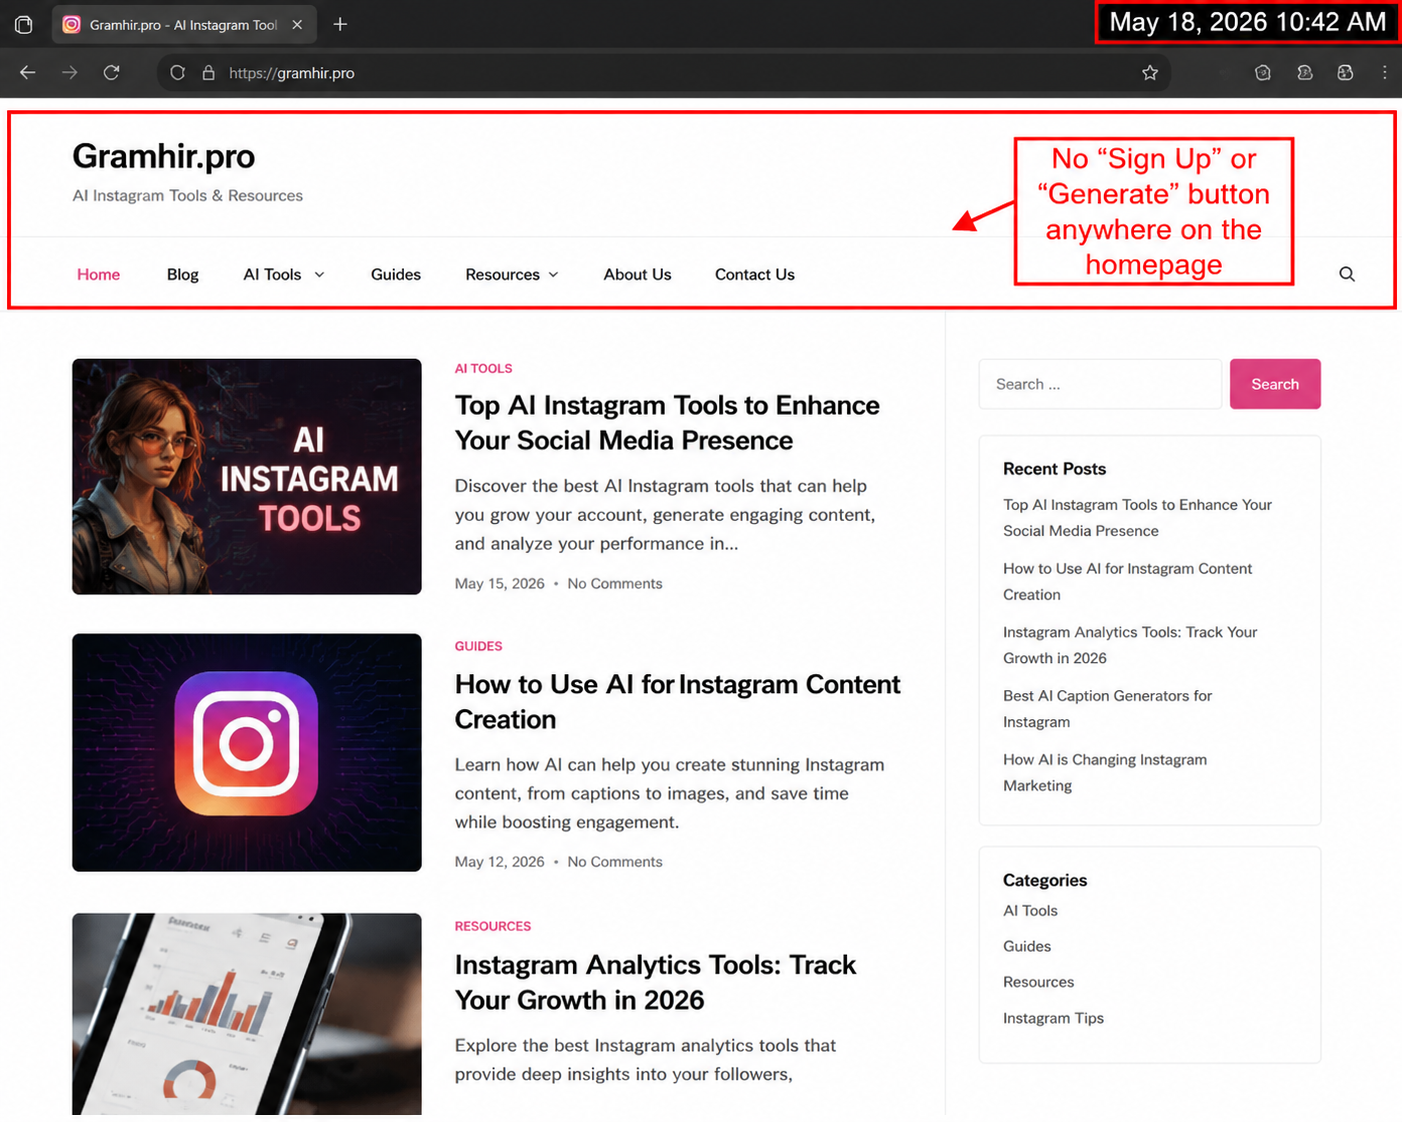Open the Instagram Tips category
This screenshot has height=1122, width=1402.
[x=1053, y=1018]
